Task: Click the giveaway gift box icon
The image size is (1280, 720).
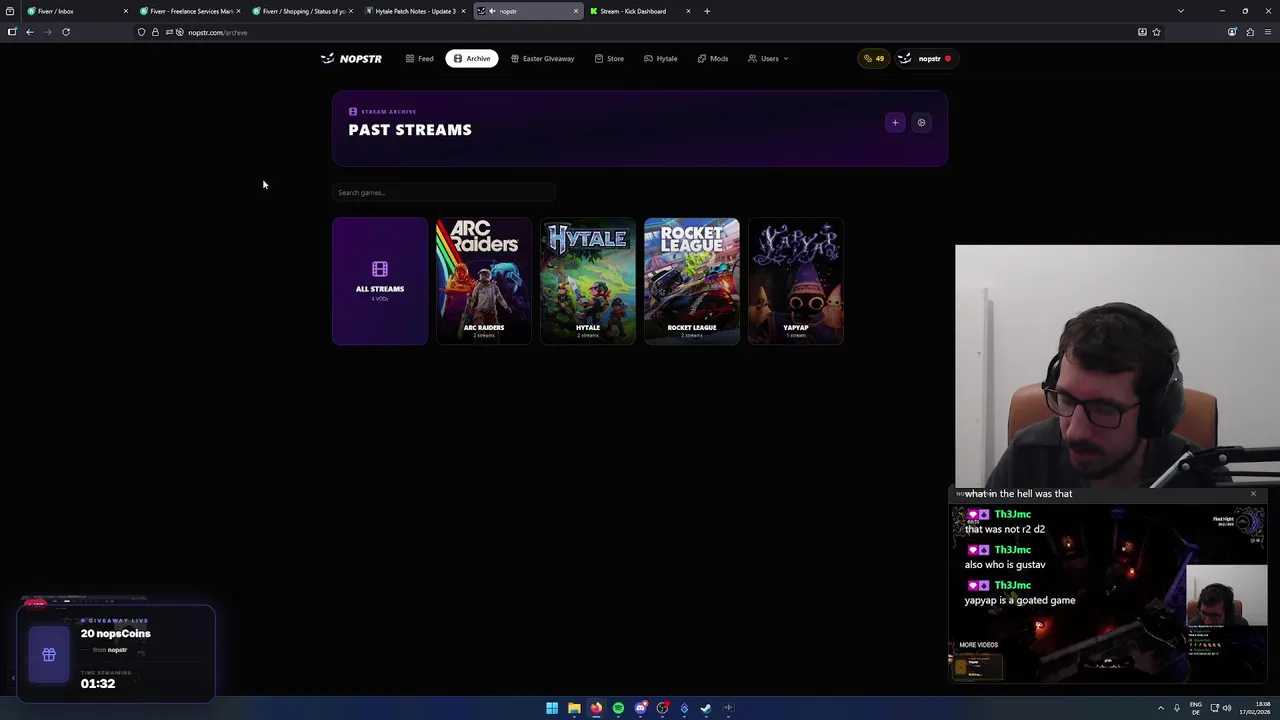Action: (x=49, y=655)
